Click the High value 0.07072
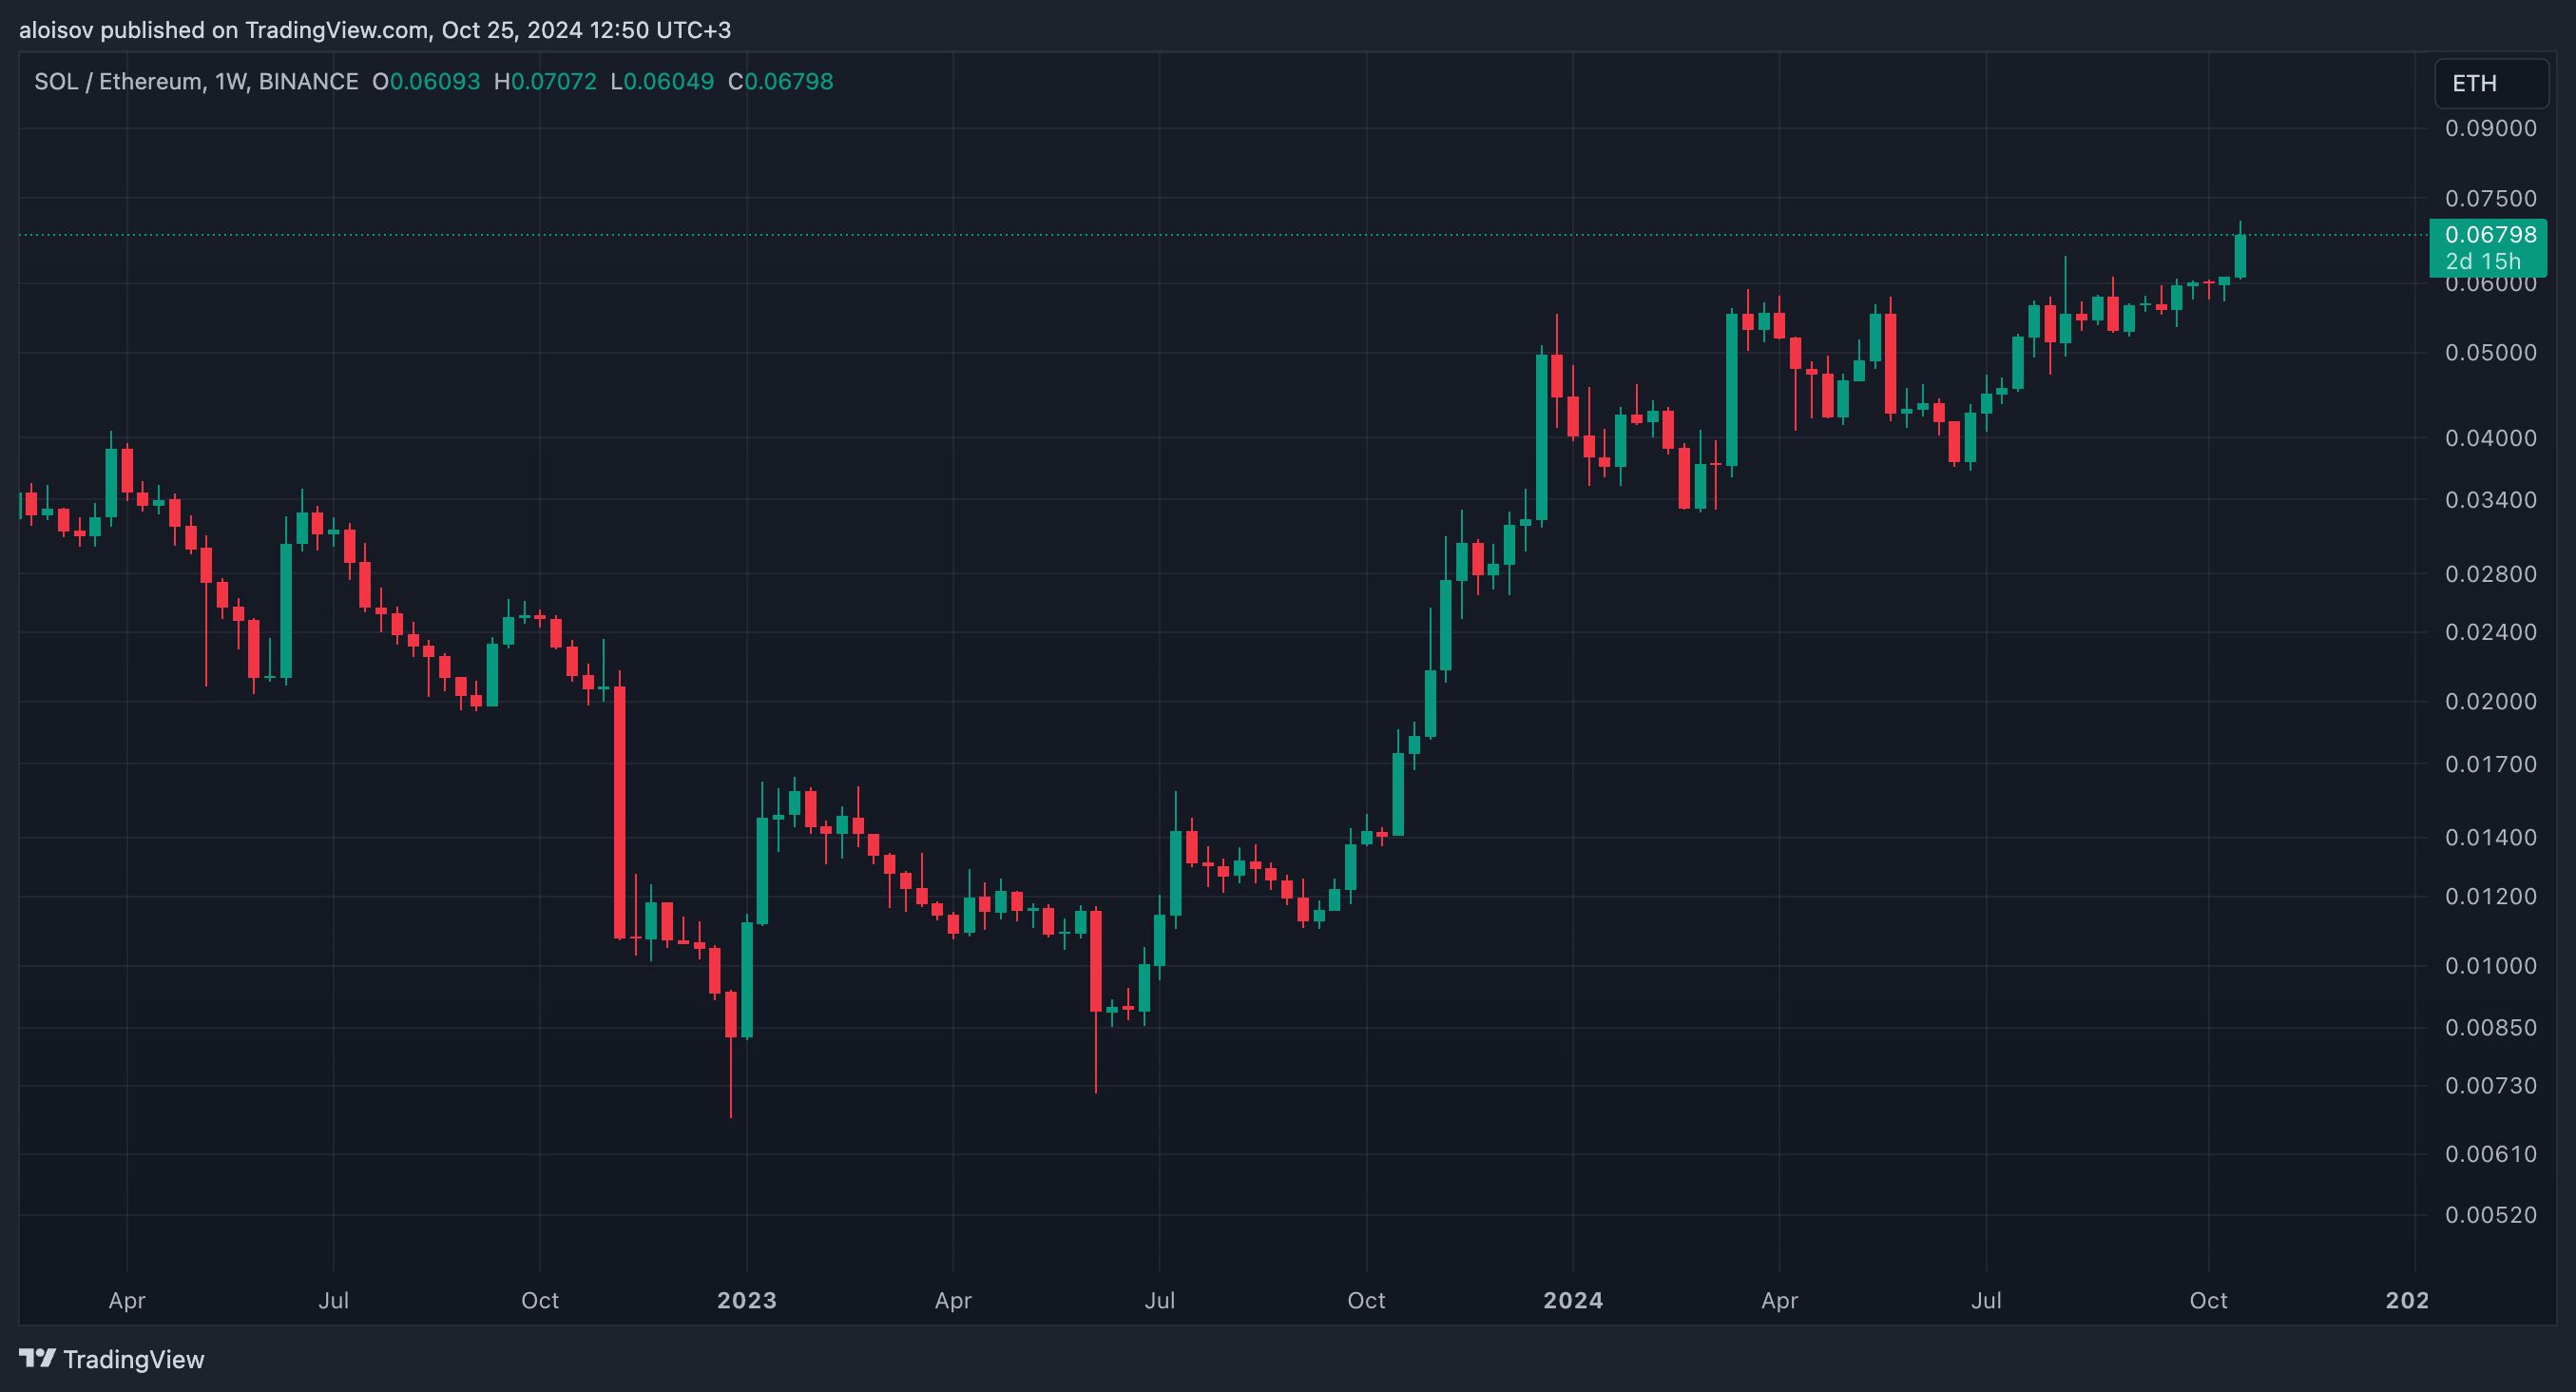The width and height of the screenshot is (2576, 1392). tap(553, 82)
